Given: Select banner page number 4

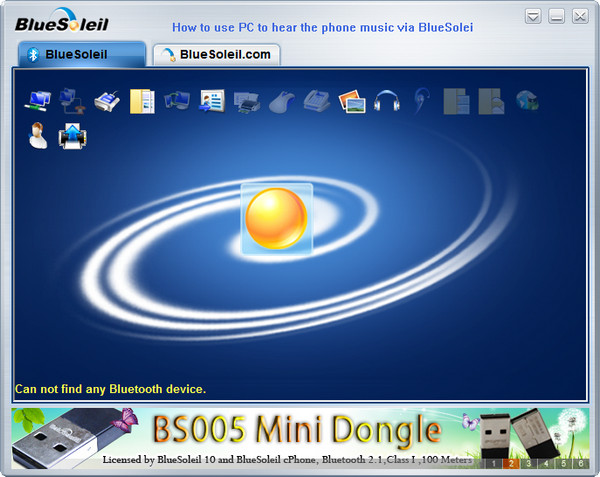Looking at the screenshot, I should coord(544,463).
